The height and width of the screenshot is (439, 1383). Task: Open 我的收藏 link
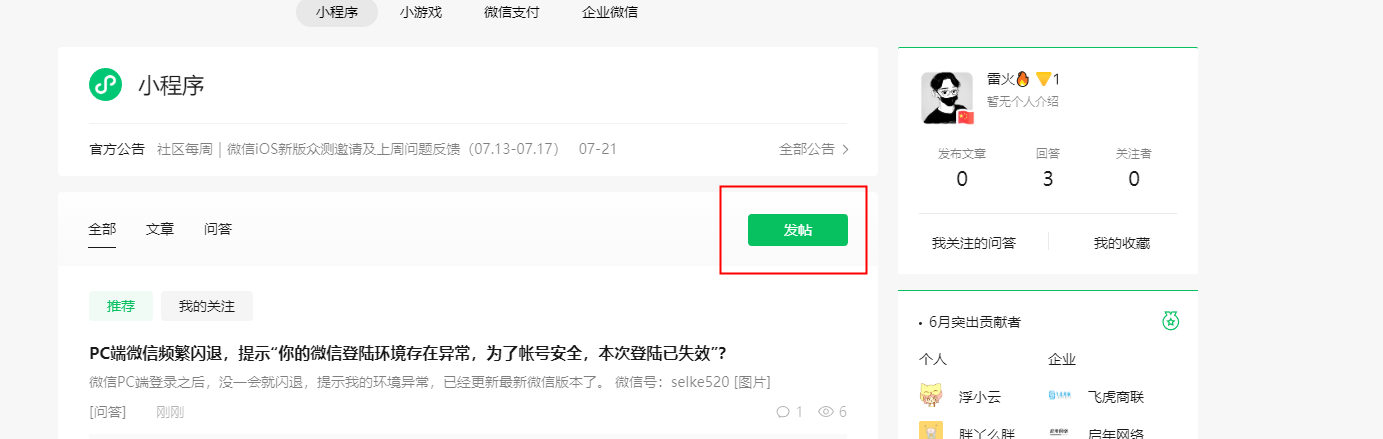[1122, 243]
